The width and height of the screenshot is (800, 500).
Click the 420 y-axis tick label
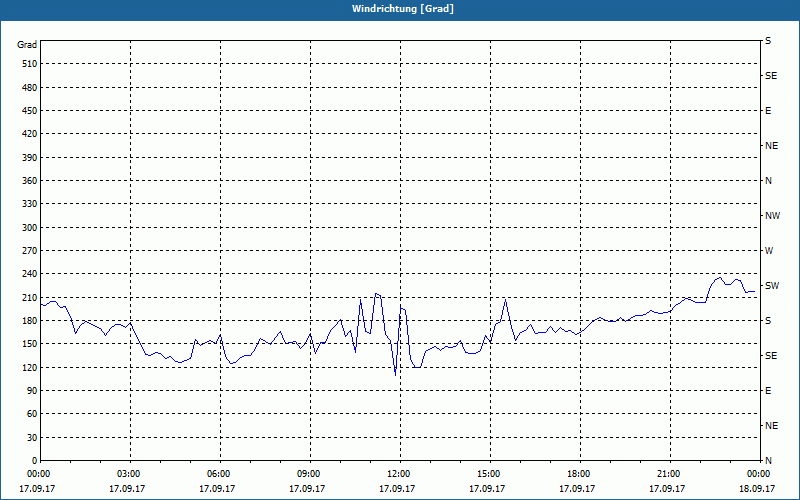click(30, 134)
